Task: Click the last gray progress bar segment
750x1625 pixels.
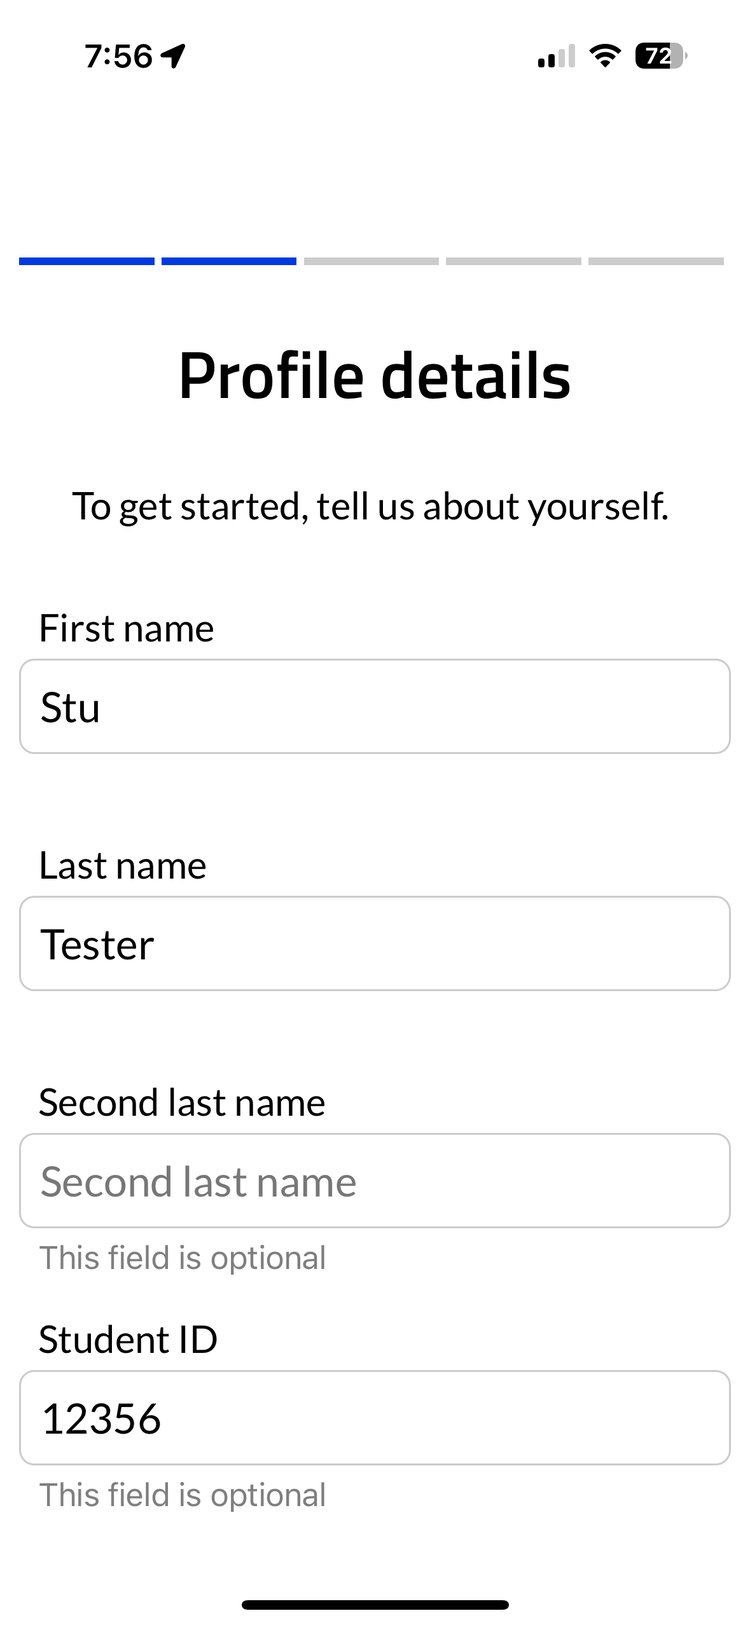Action: click(656, 261)
